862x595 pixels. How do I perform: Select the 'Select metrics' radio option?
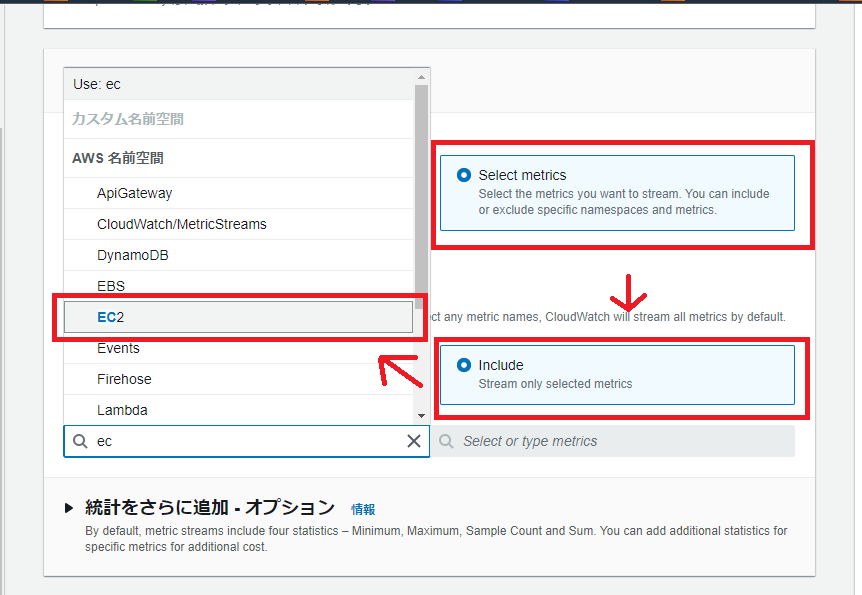click(x=464, y=175)
